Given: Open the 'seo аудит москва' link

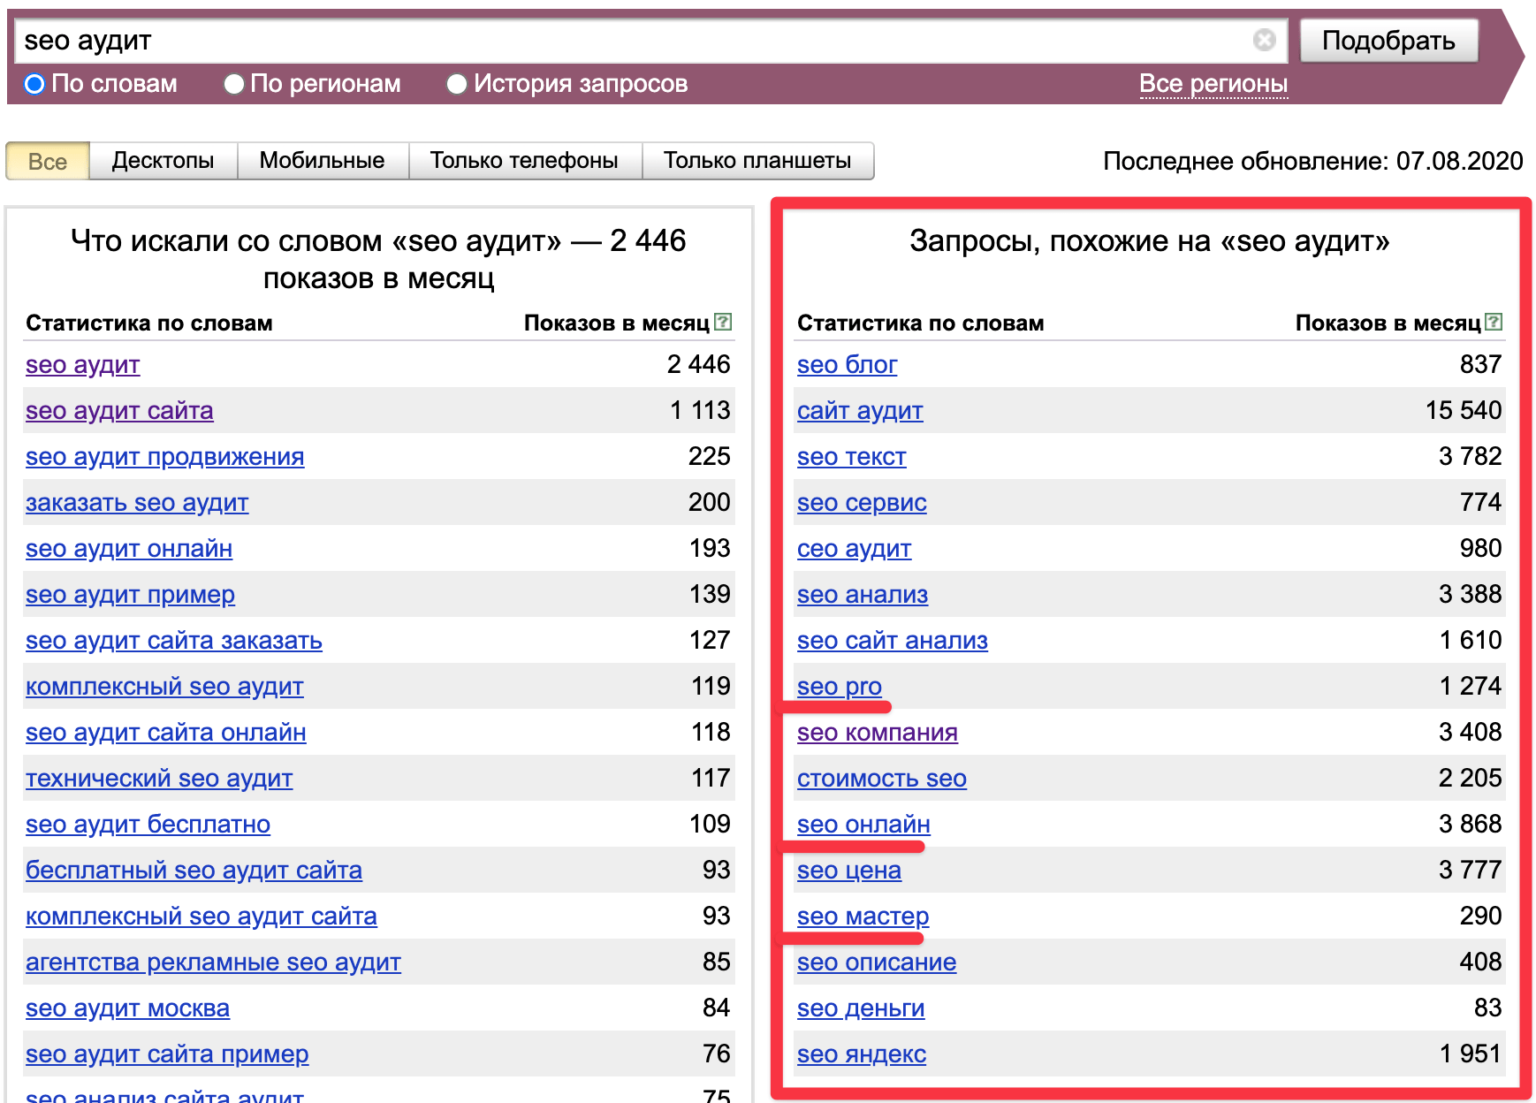Looking at the screenshot, I should click(128, 1009).
